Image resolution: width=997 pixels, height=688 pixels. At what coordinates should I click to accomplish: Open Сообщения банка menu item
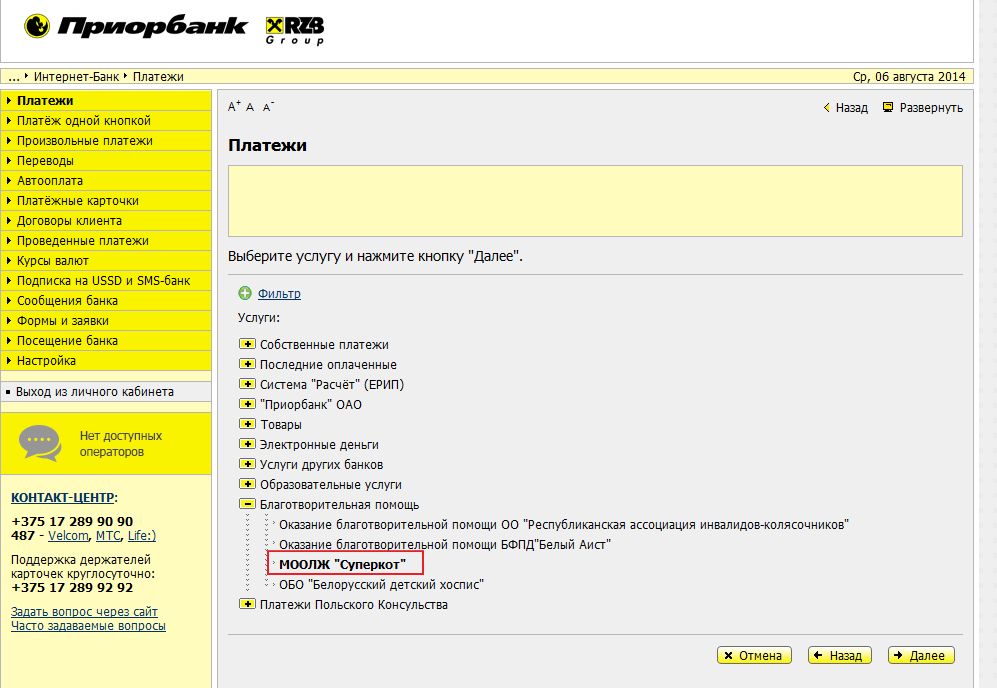[x=106, y=301]
